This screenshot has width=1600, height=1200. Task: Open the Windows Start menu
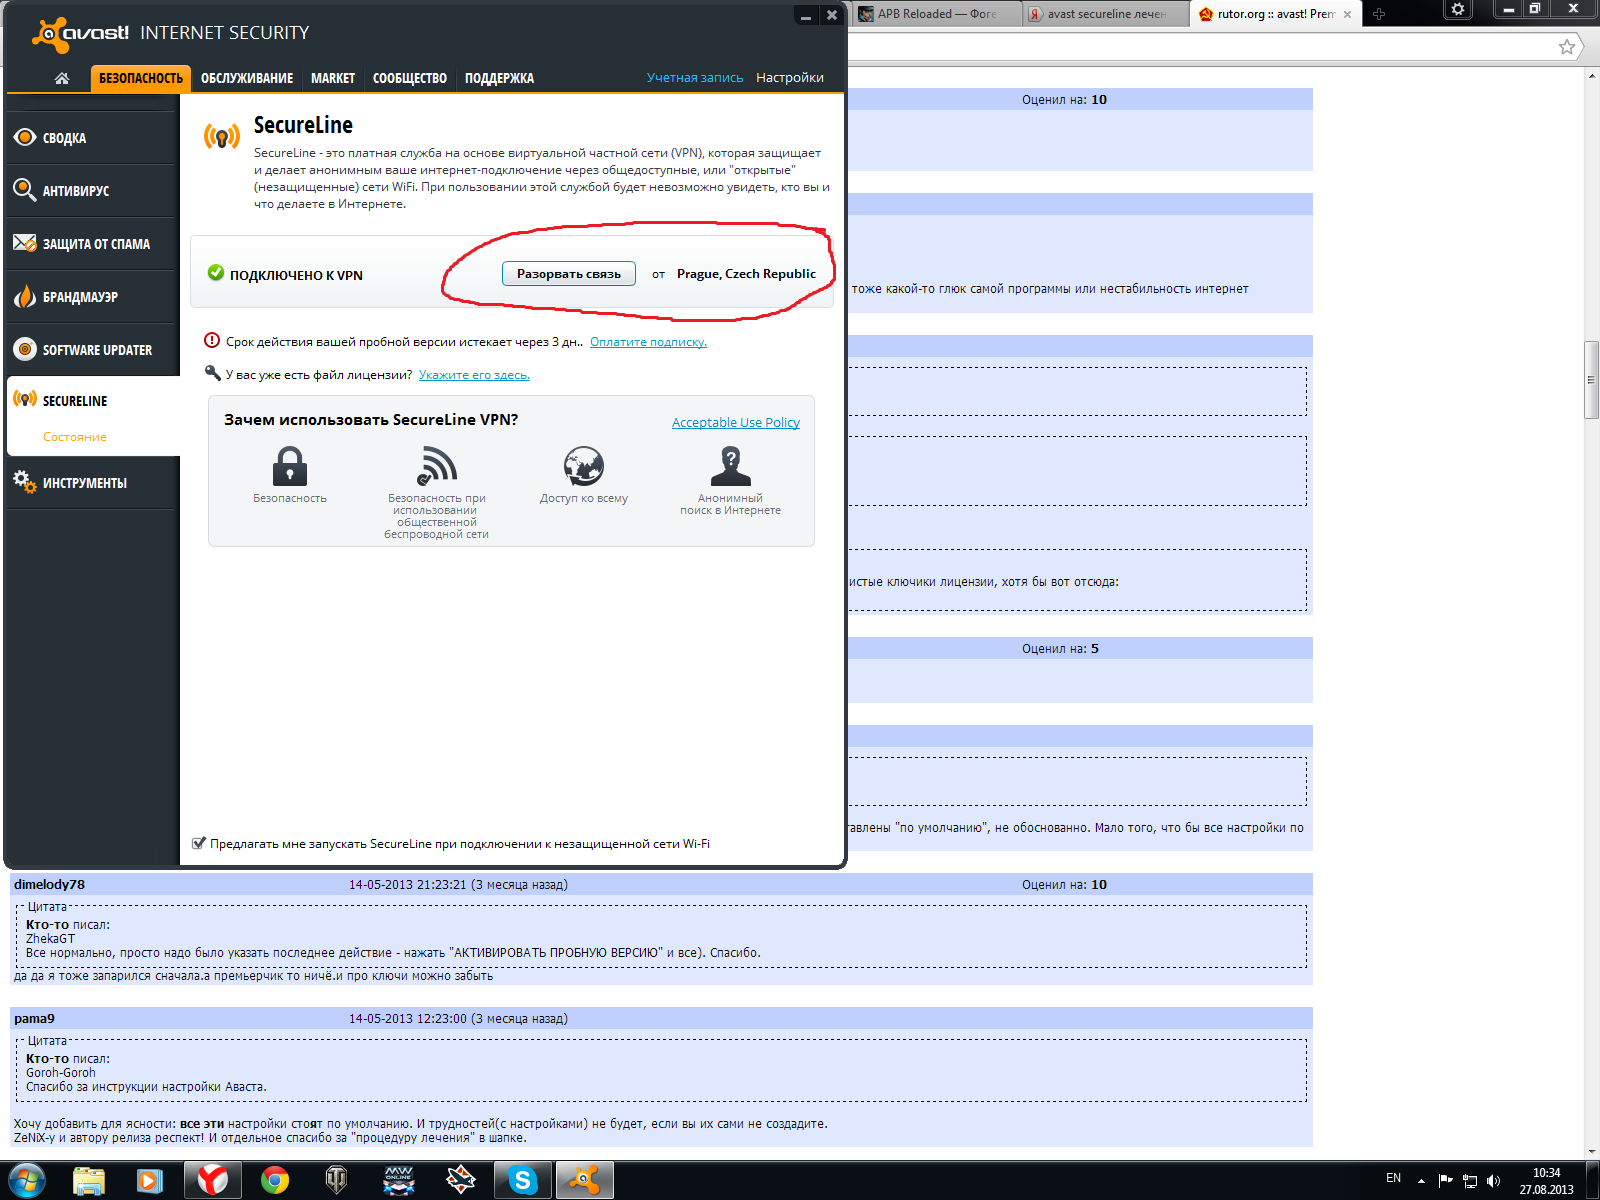(x=26, y=1181)
